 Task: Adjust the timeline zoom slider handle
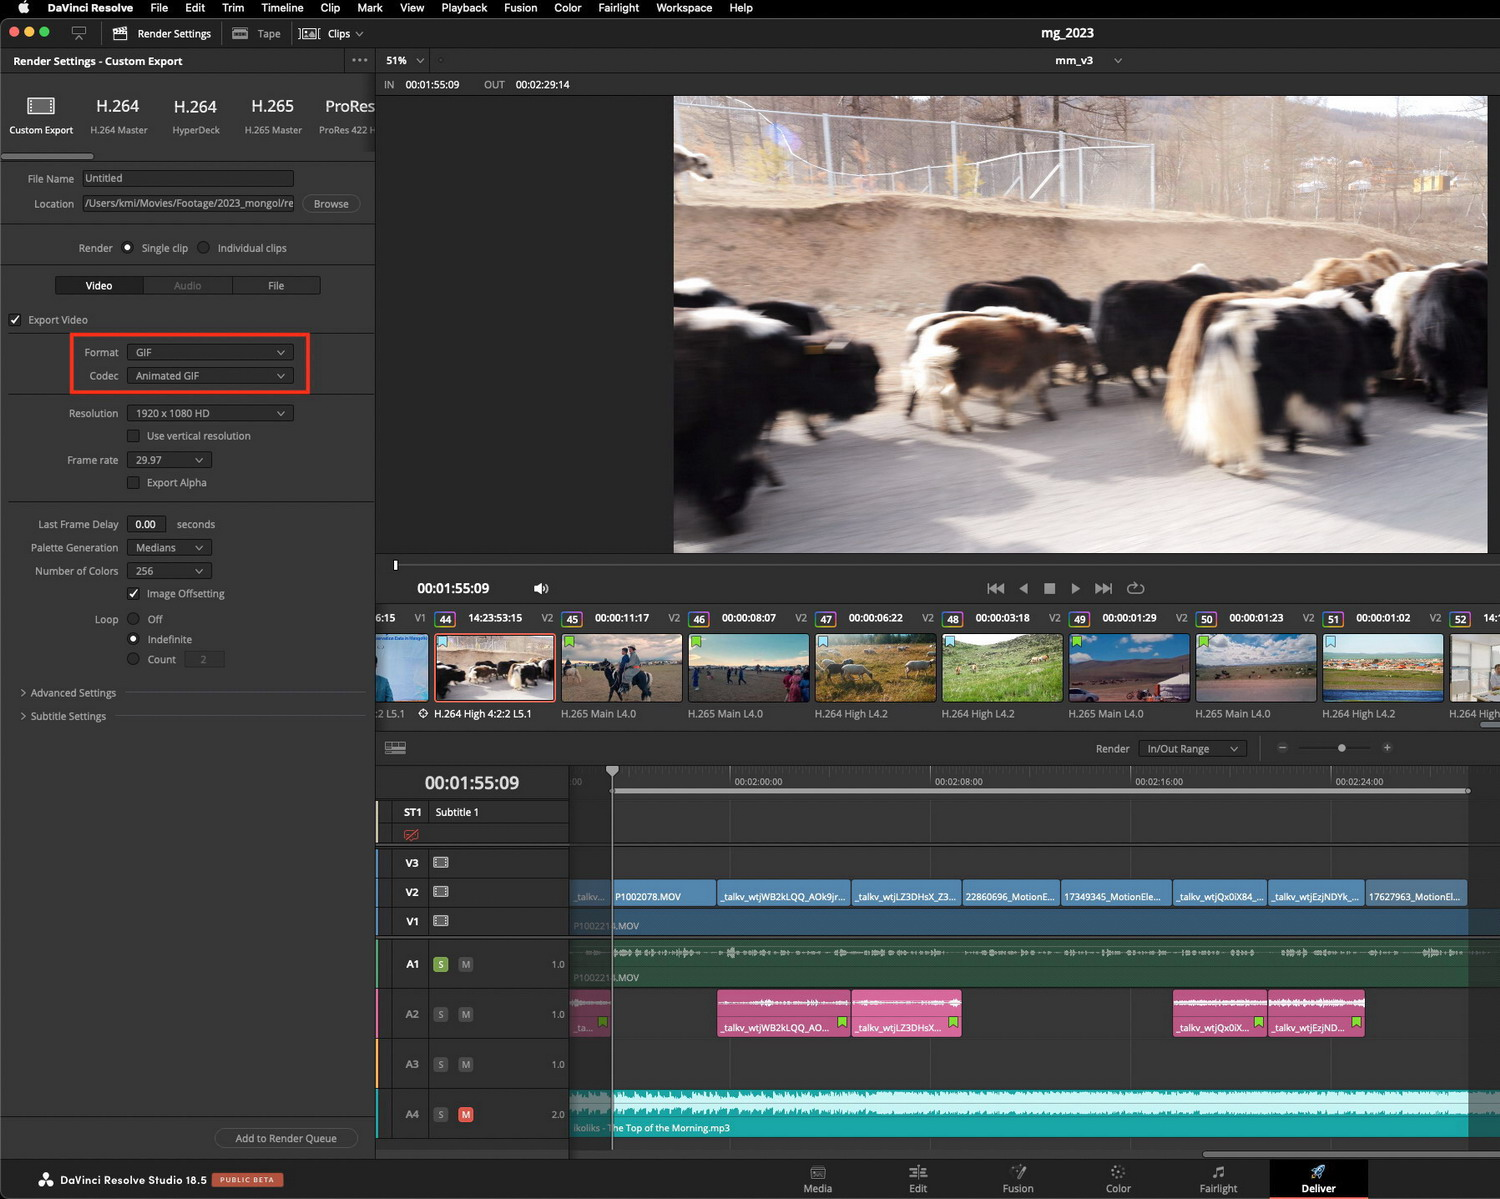pos(1341,748)
